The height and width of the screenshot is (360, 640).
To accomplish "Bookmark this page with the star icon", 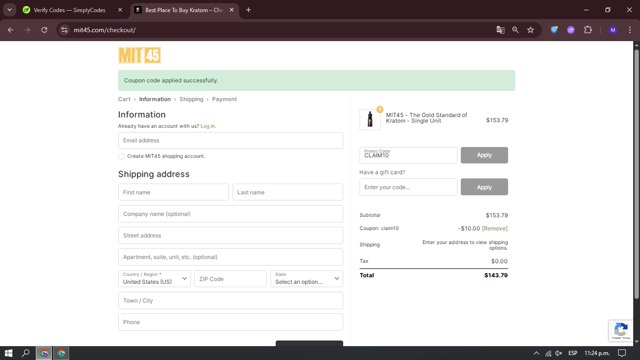I will coord(530,30).
